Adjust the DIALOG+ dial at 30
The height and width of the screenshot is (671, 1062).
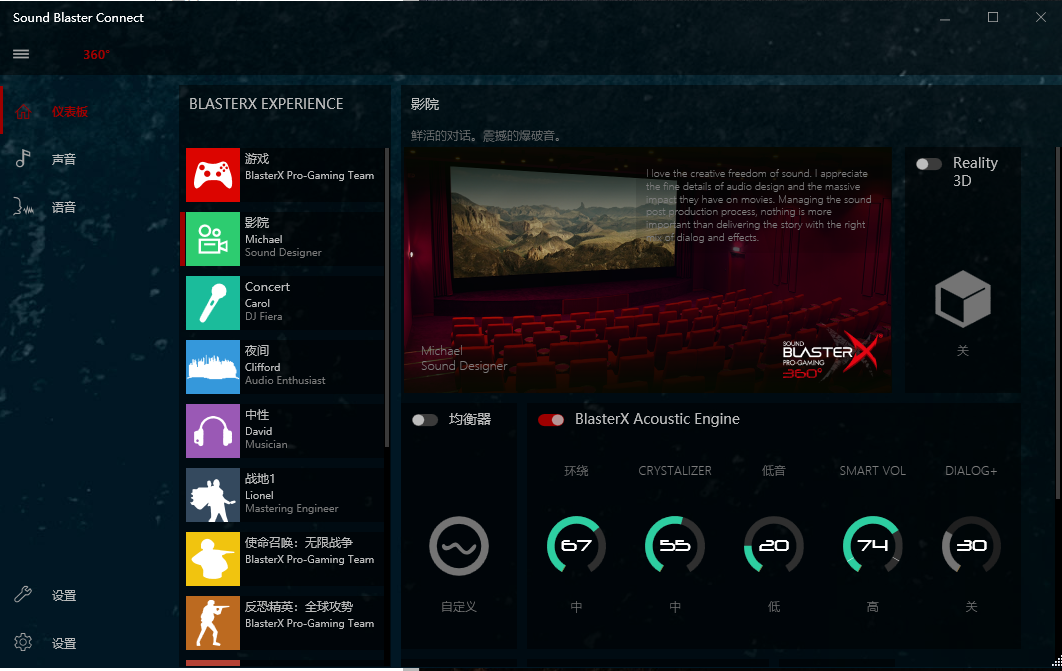point(971,546)
